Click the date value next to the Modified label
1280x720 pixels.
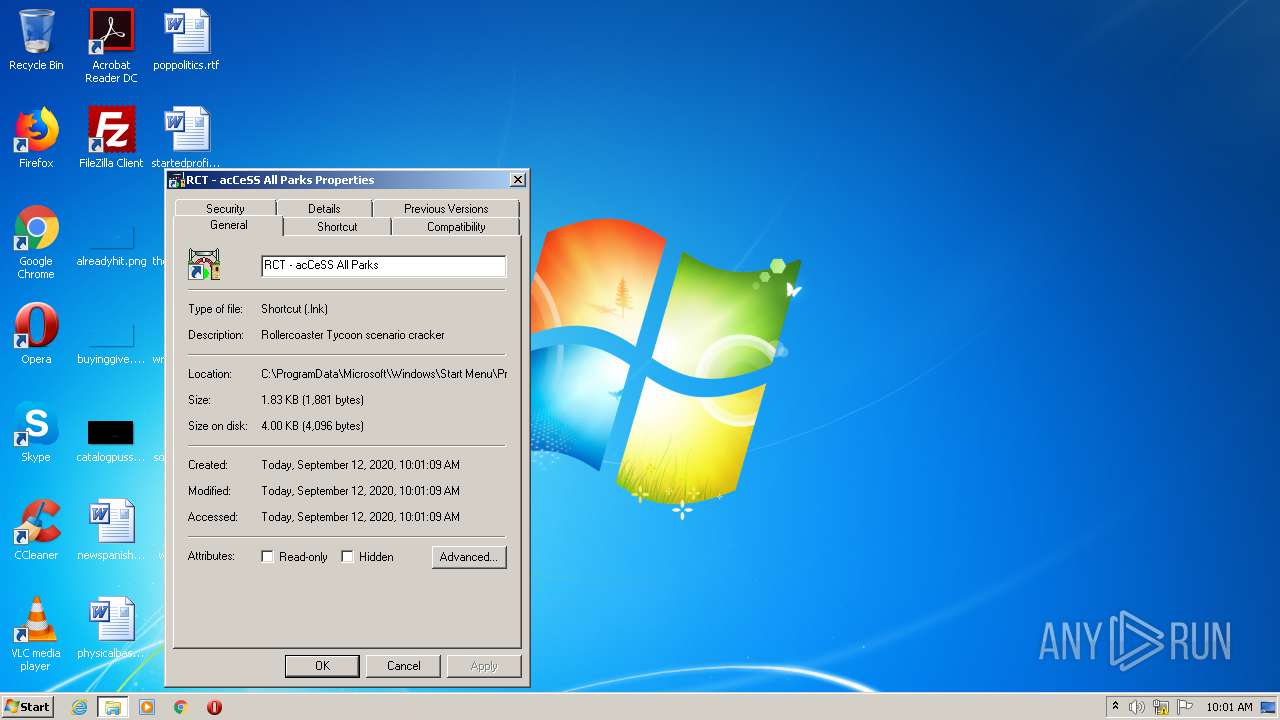[360, 491]
